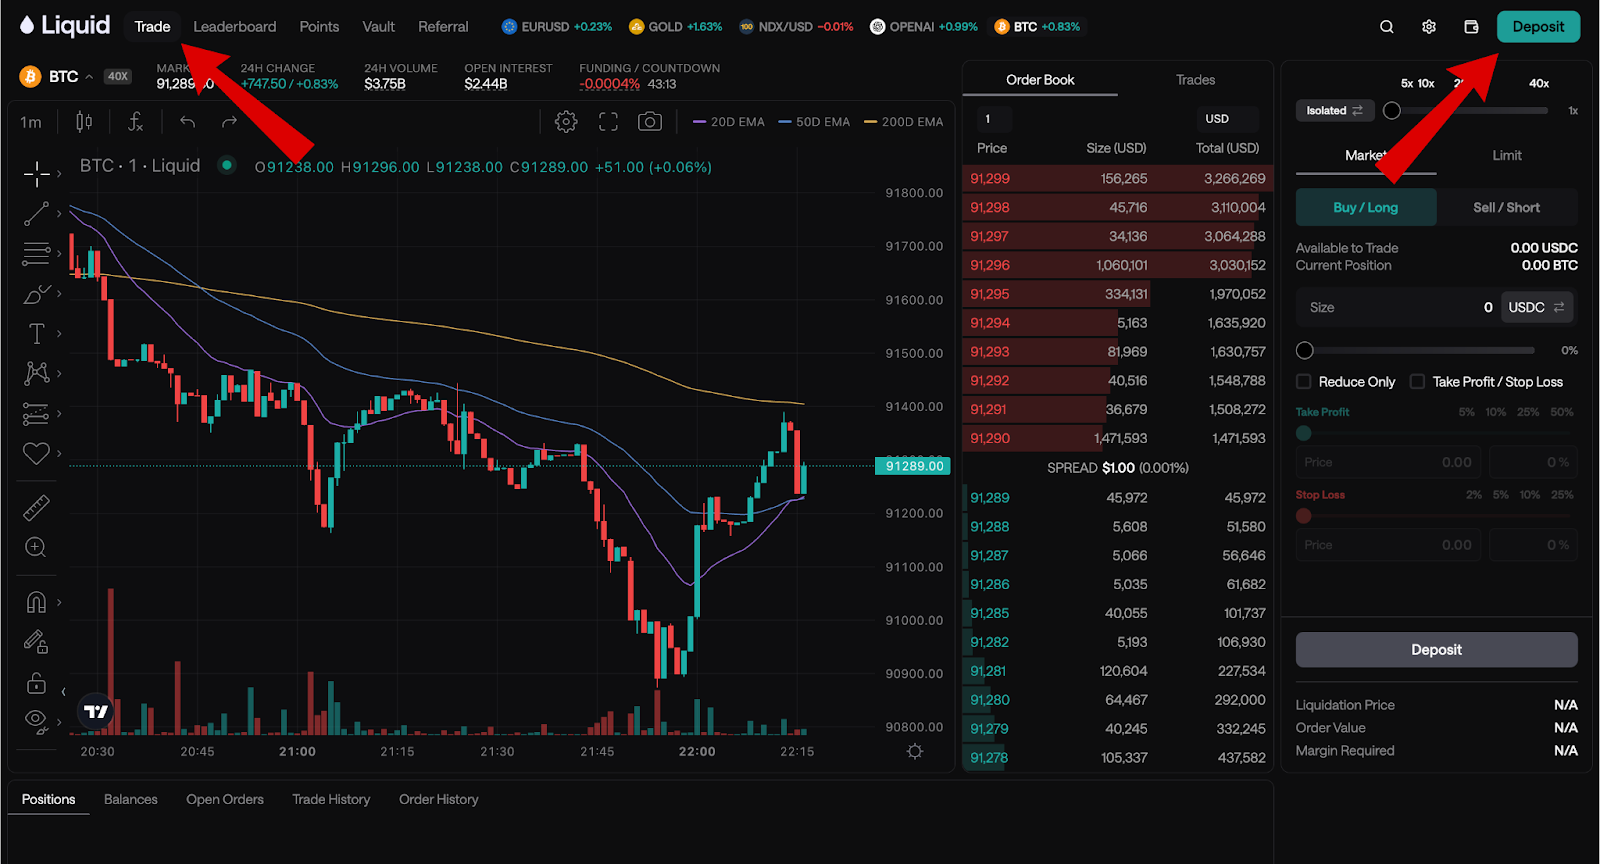Open the candlestick chart type selector
The width and height of the screenshot is (1600, 864).
point(84,122)
